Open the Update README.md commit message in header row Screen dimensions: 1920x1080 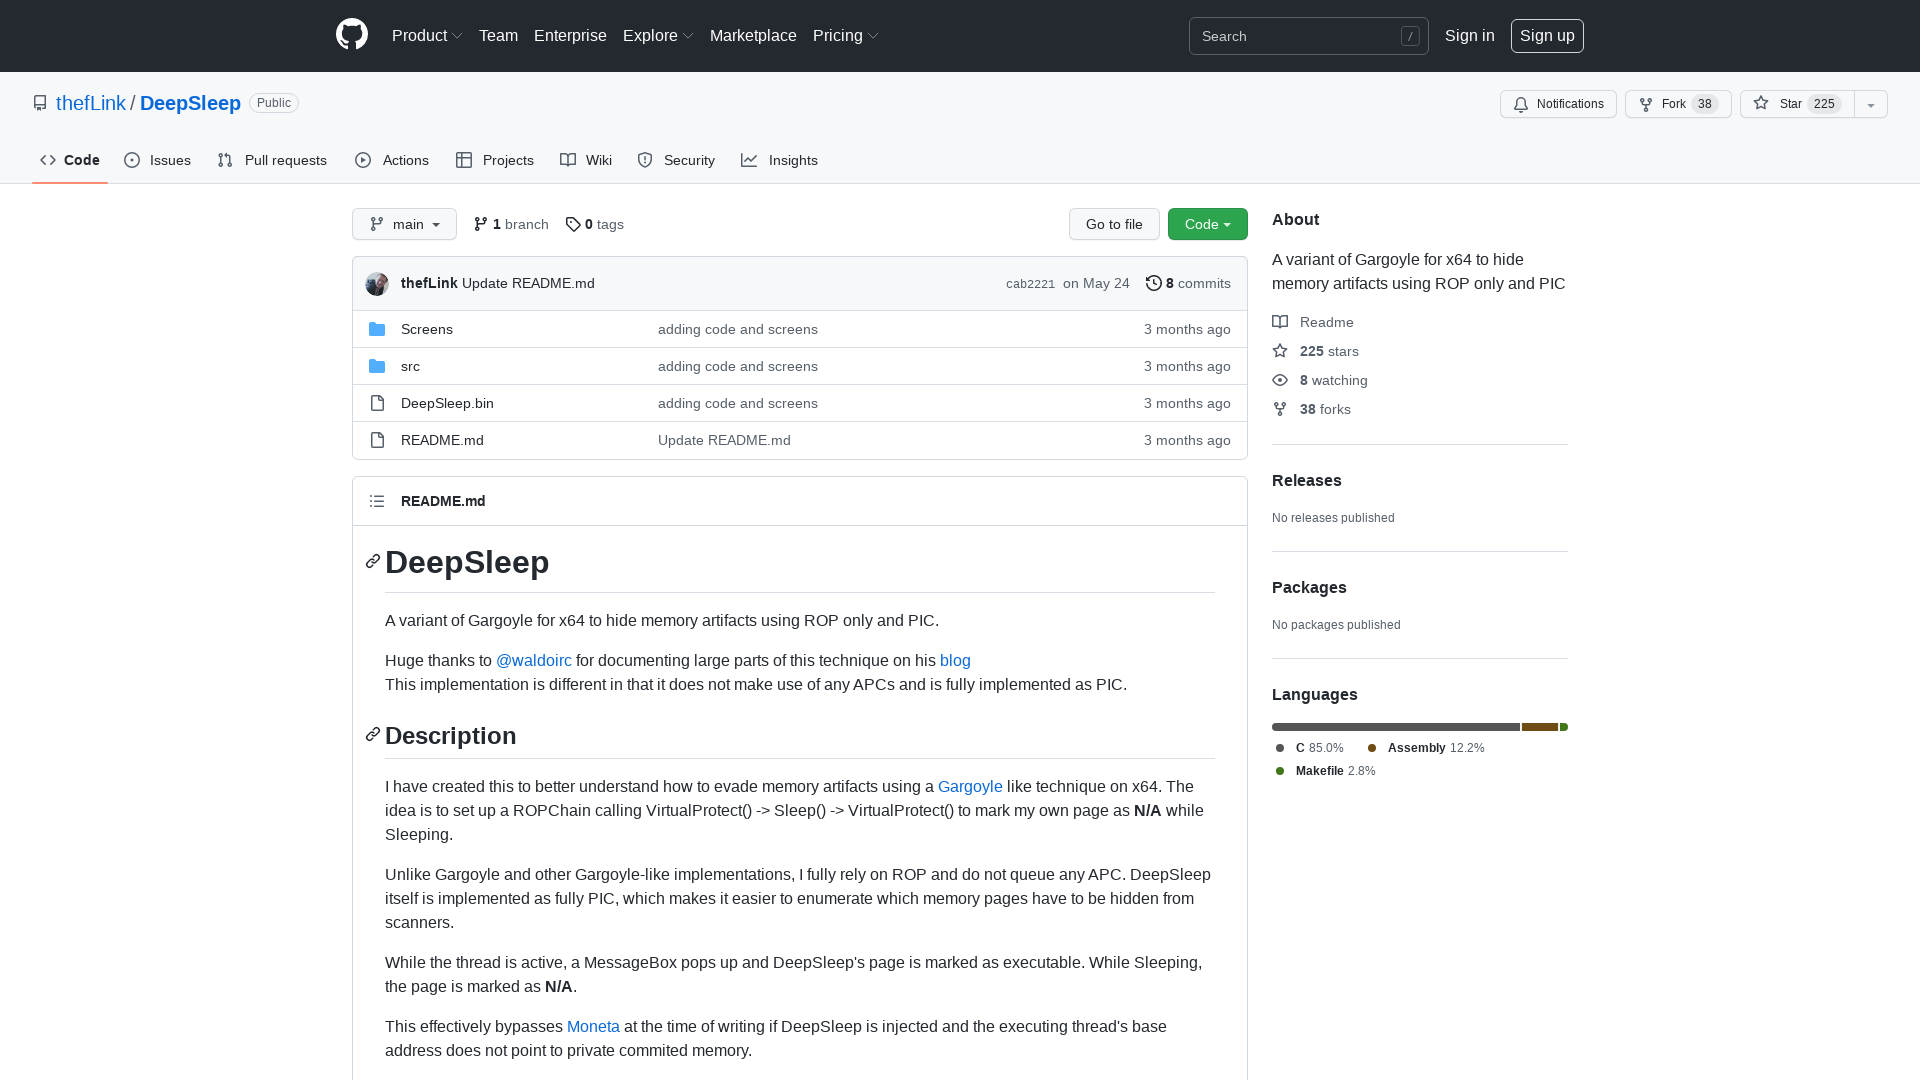(528, 283)
